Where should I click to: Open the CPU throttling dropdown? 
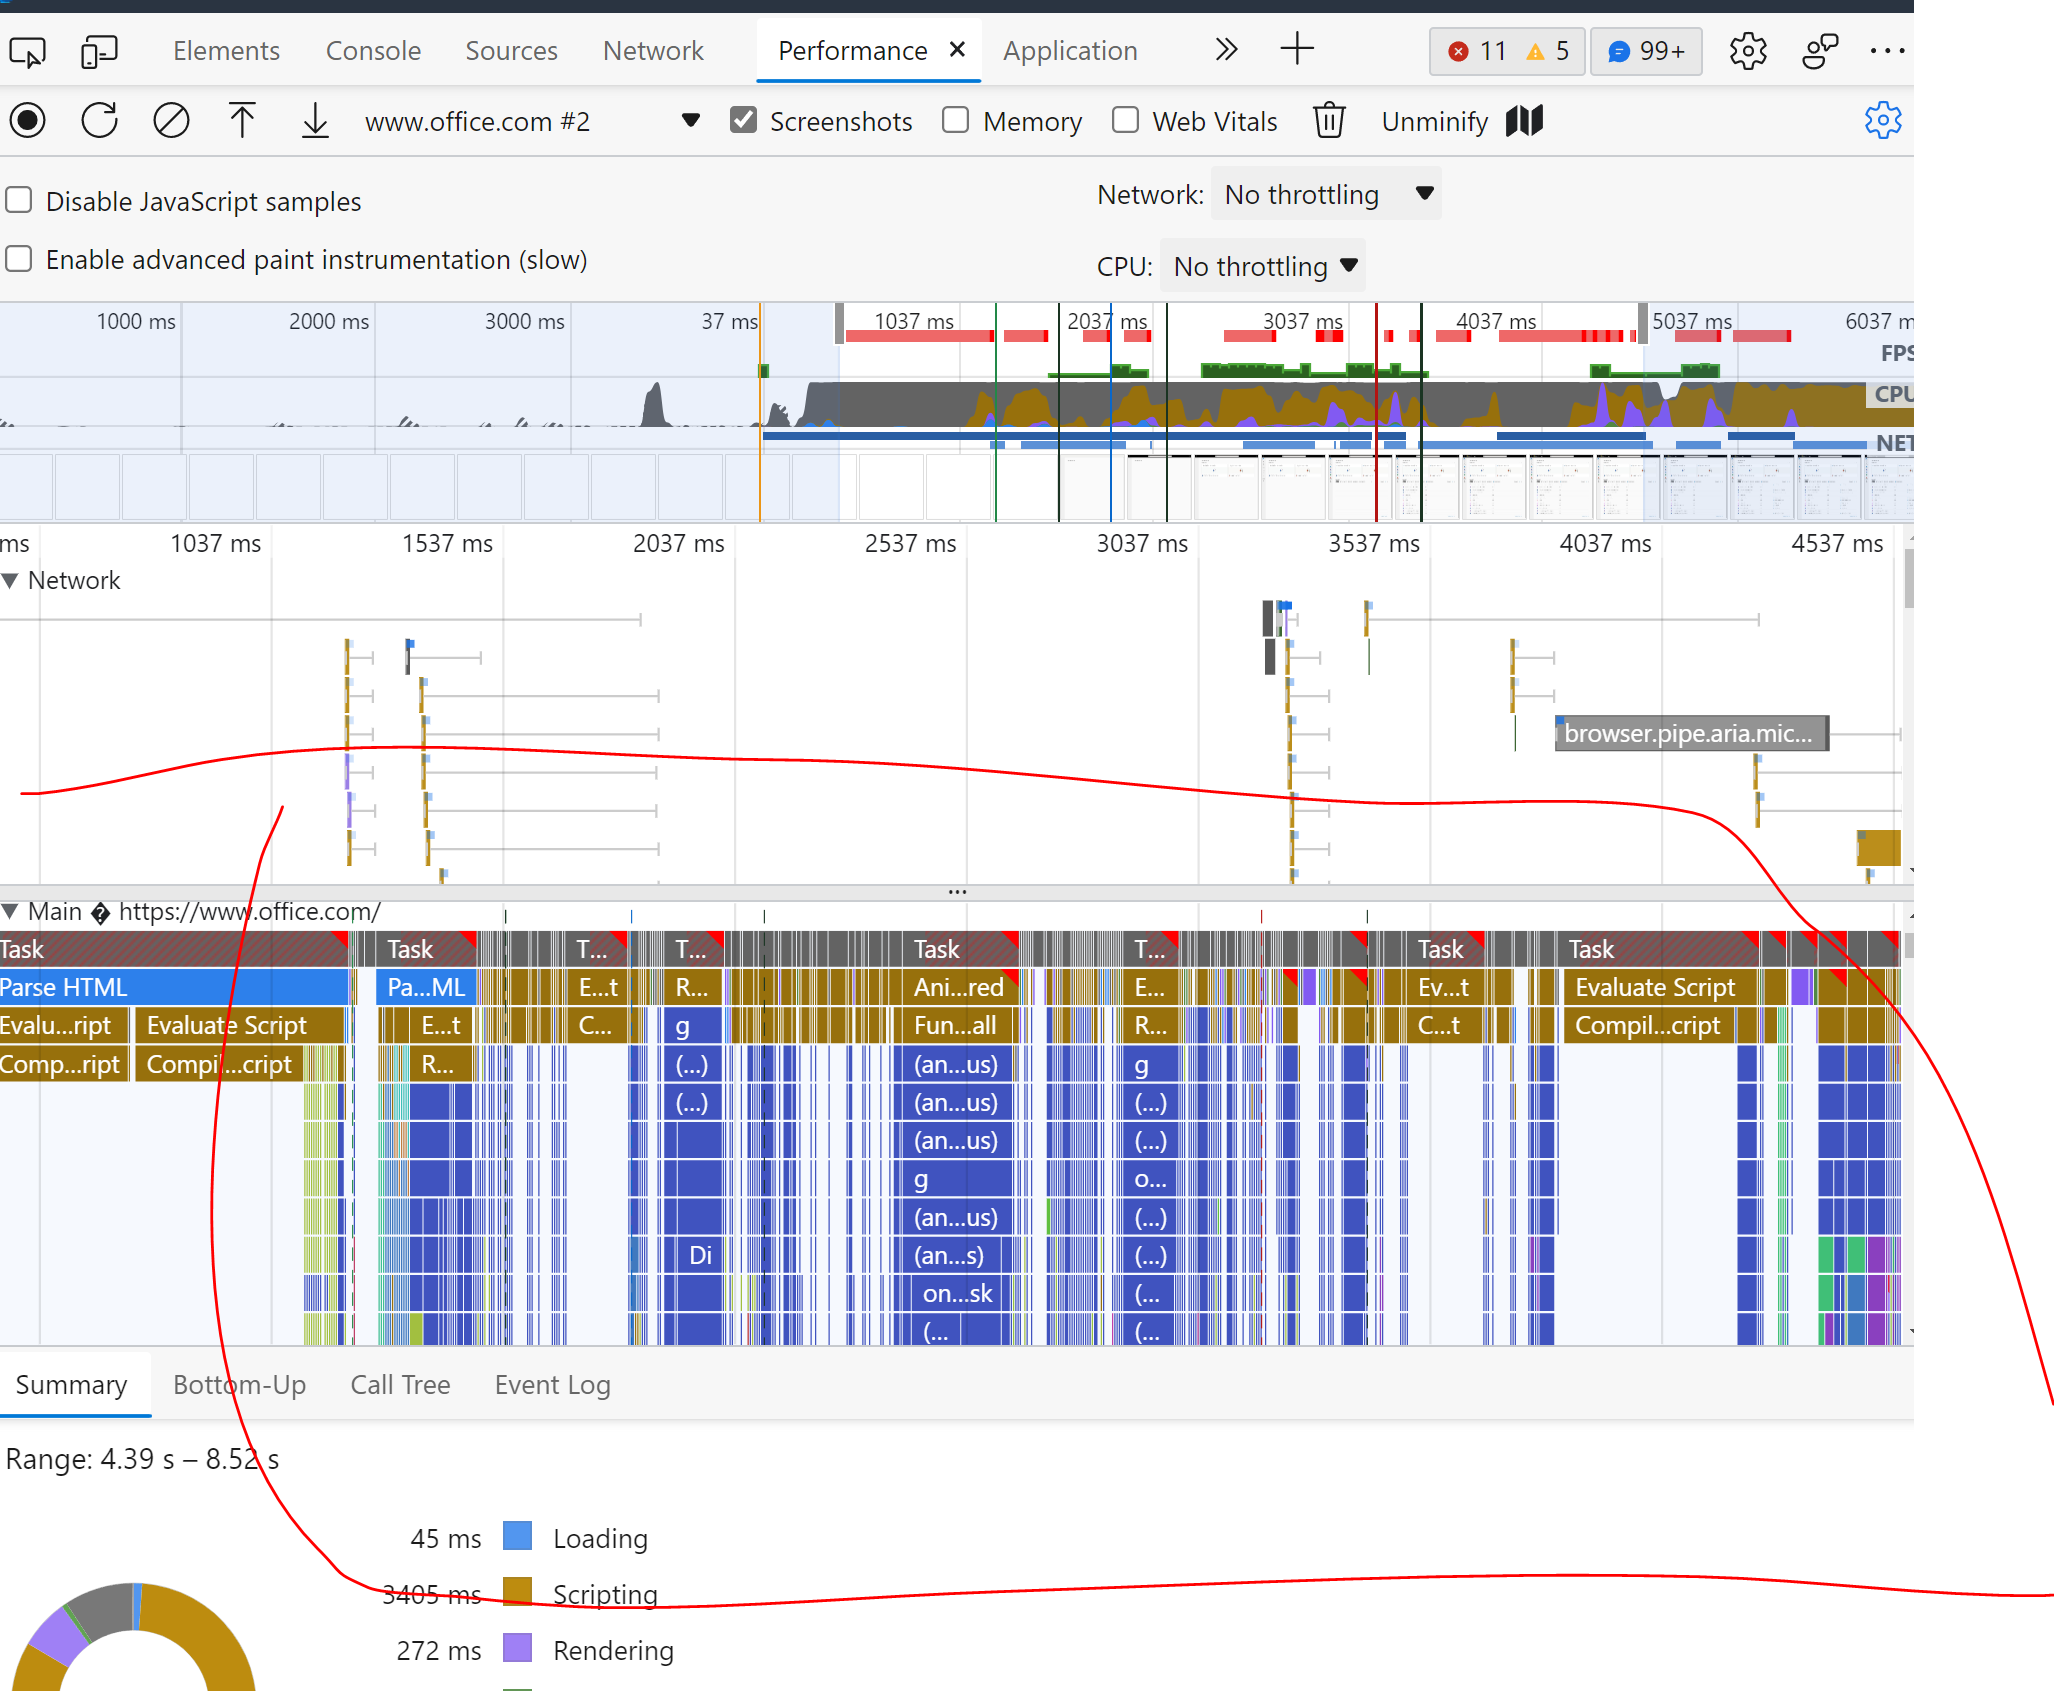pyautogui.click(x=1262, y=266)
